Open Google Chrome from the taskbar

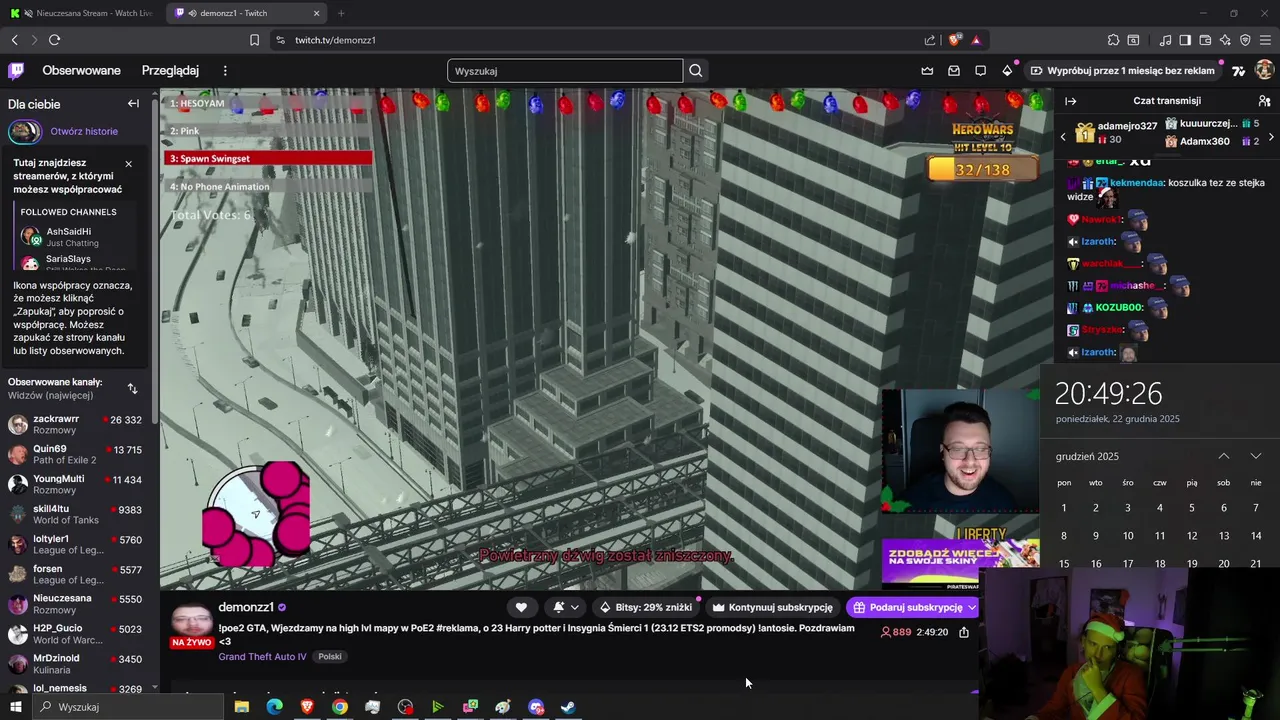340,707
